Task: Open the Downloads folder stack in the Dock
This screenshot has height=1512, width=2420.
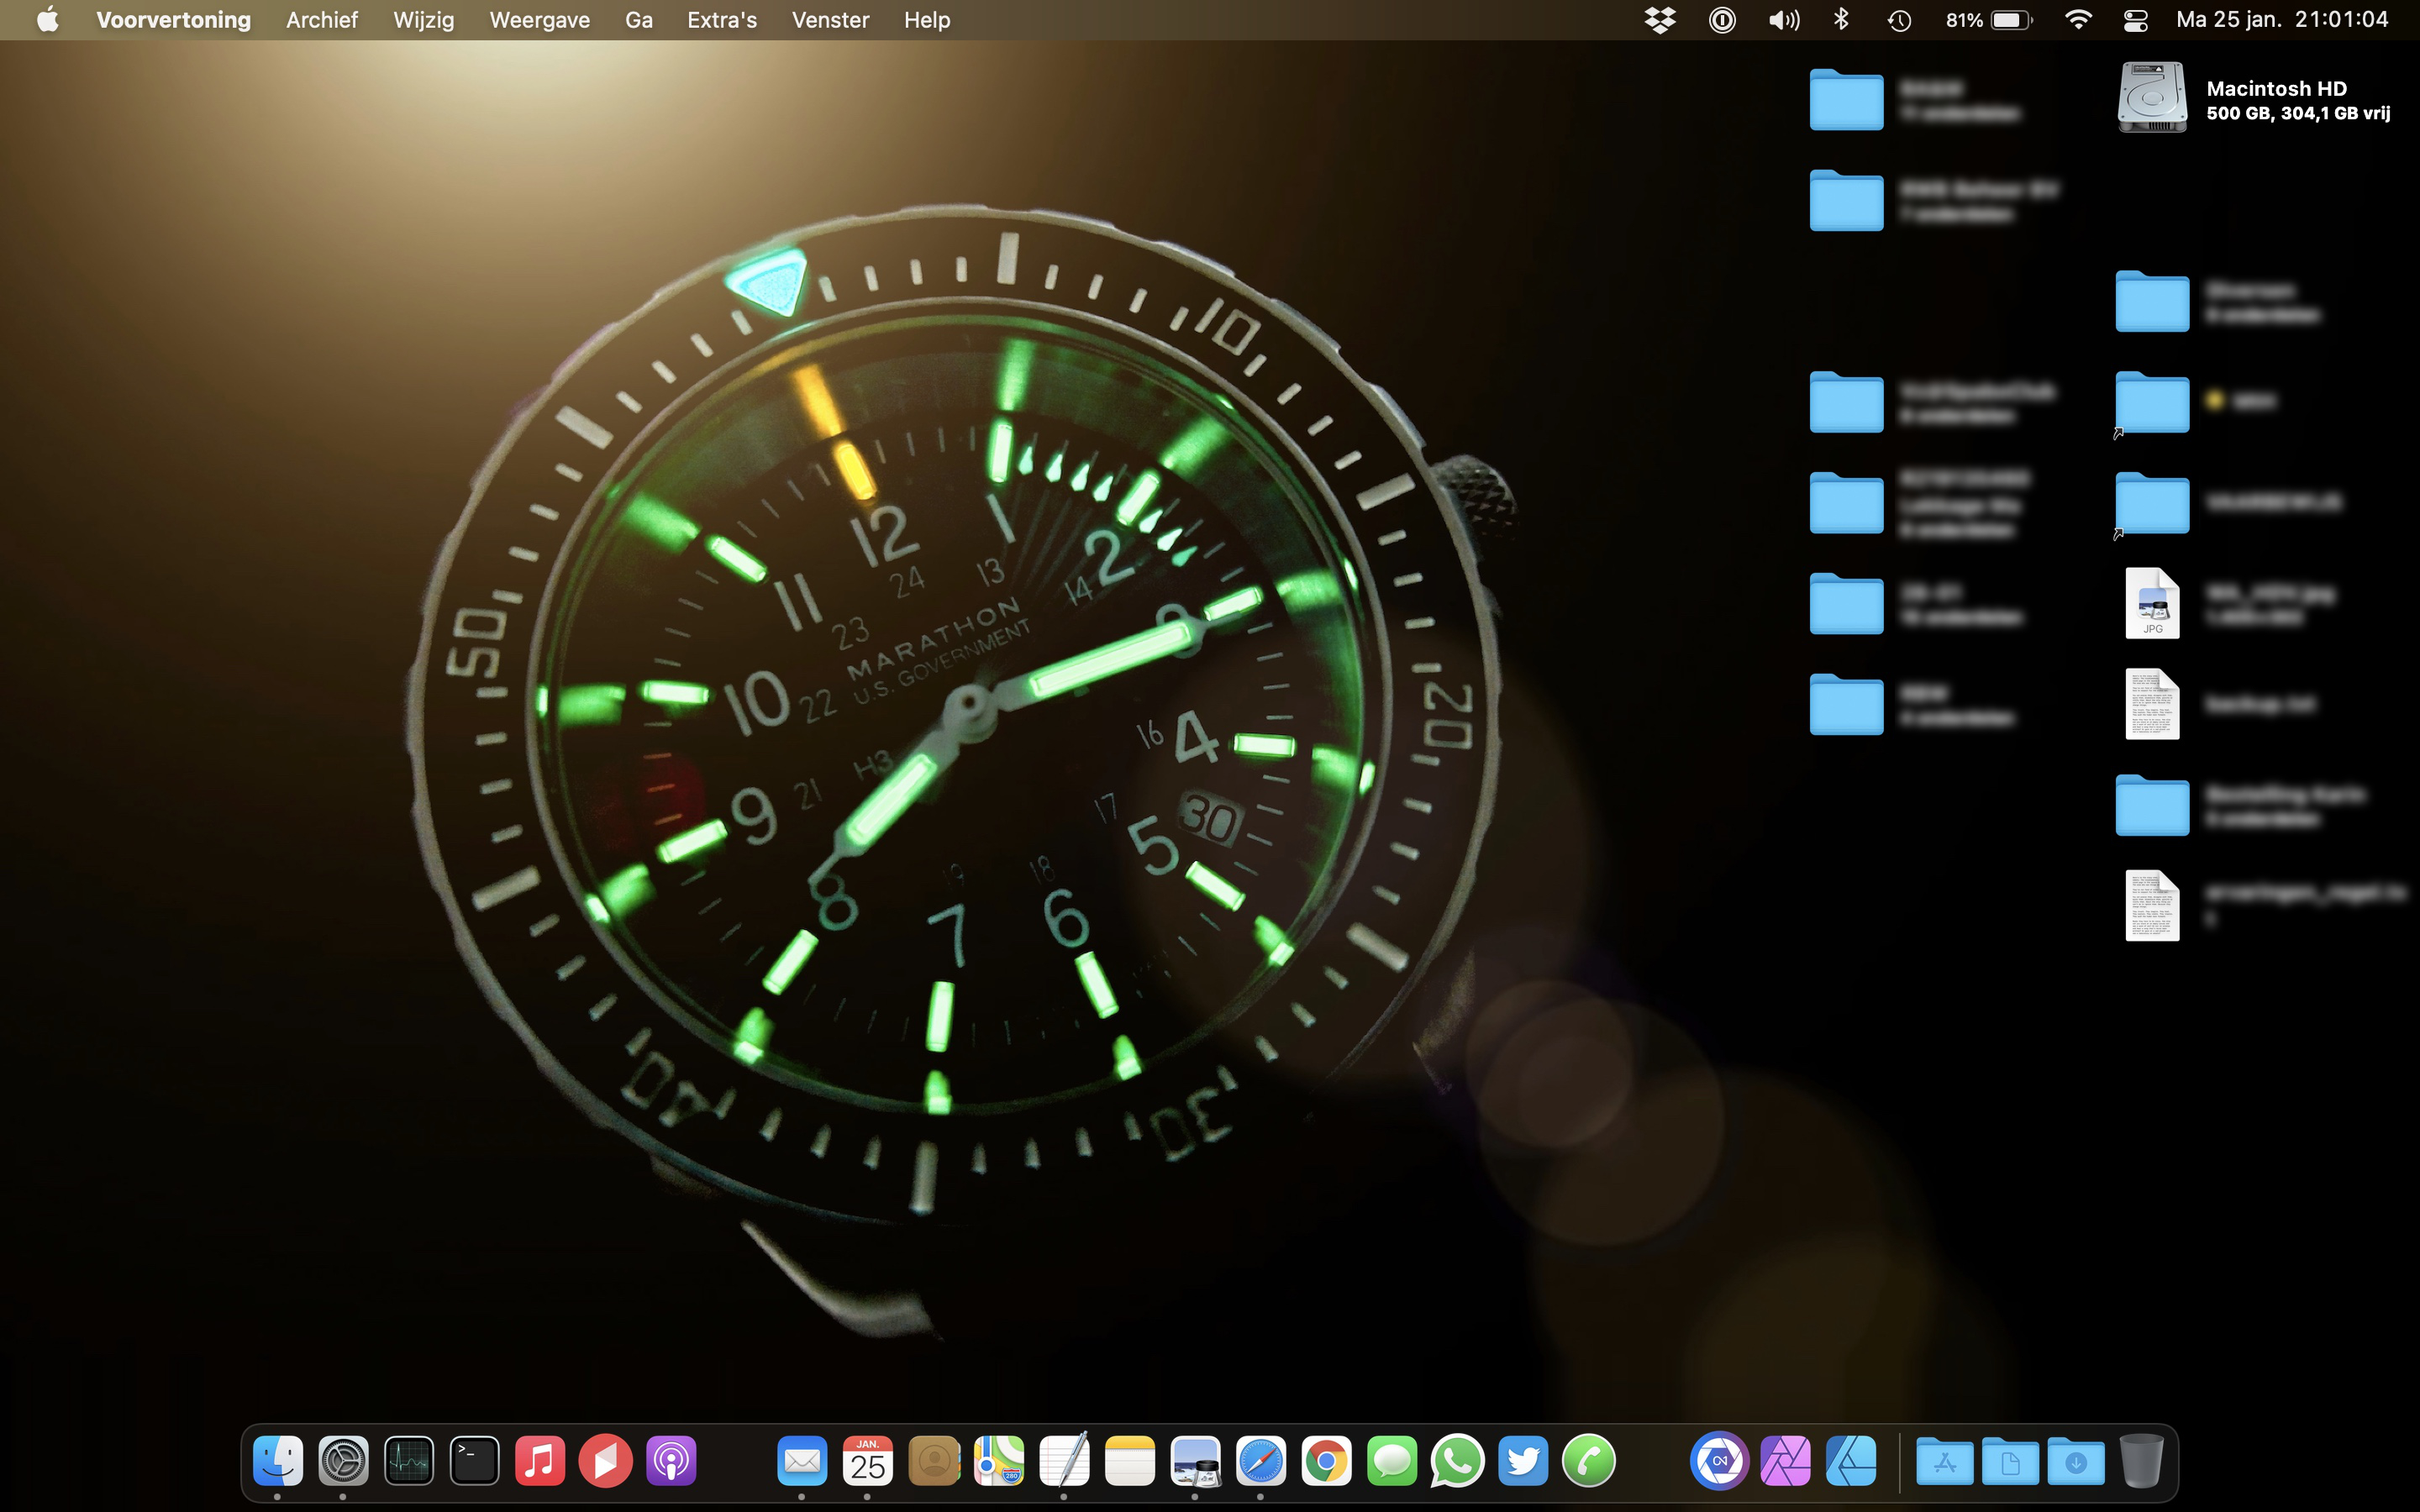Action: [2076, 1461]
